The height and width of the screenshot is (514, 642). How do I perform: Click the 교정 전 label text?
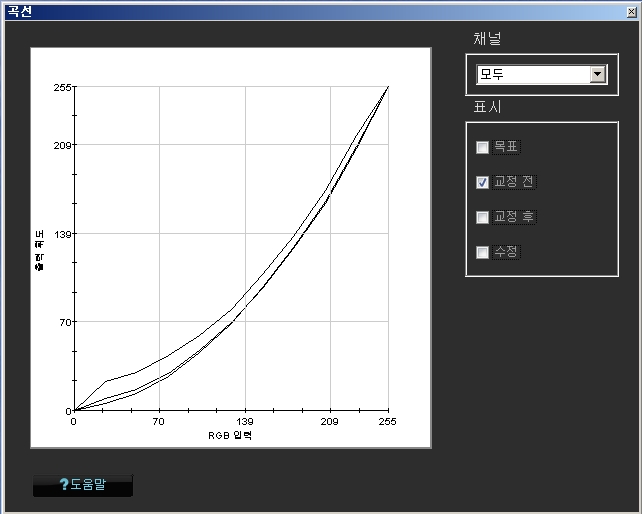[x=515, y=182]
